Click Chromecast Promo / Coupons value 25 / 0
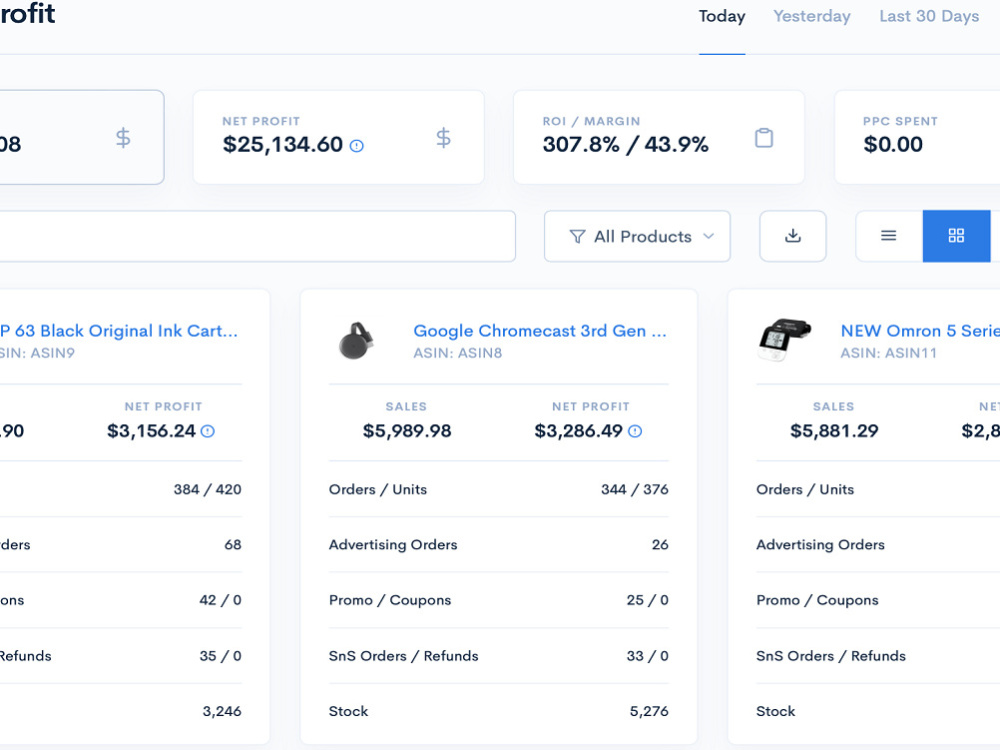 647,600
